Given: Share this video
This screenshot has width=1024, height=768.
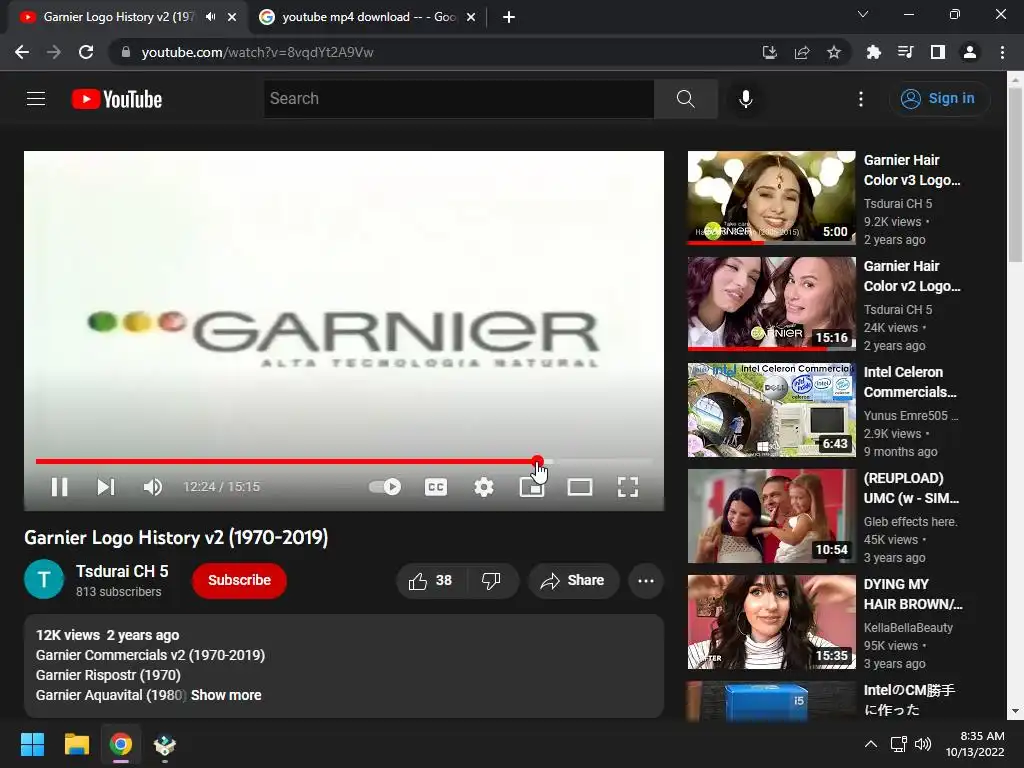Looking at the screenshot, I should tap(573, 581).
